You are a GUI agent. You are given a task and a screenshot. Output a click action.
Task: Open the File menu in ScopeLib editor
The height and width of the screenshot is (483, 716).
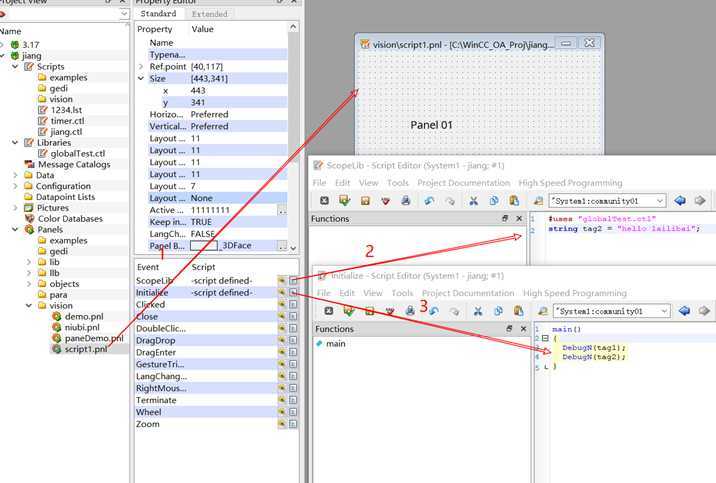(x=319, y=183)
